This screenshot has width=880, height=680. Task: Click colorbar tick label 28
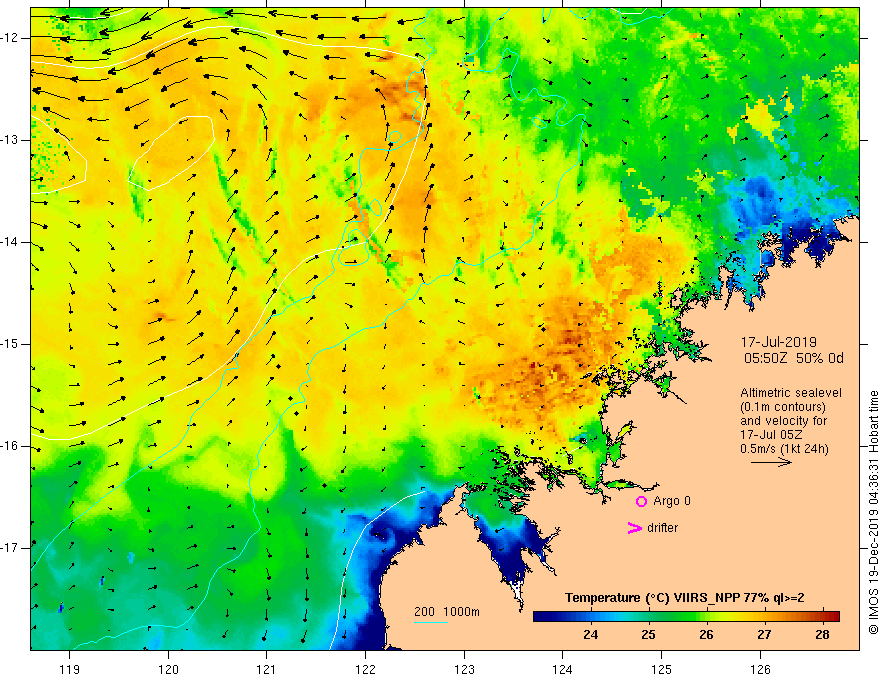click(x=822, y=635)
